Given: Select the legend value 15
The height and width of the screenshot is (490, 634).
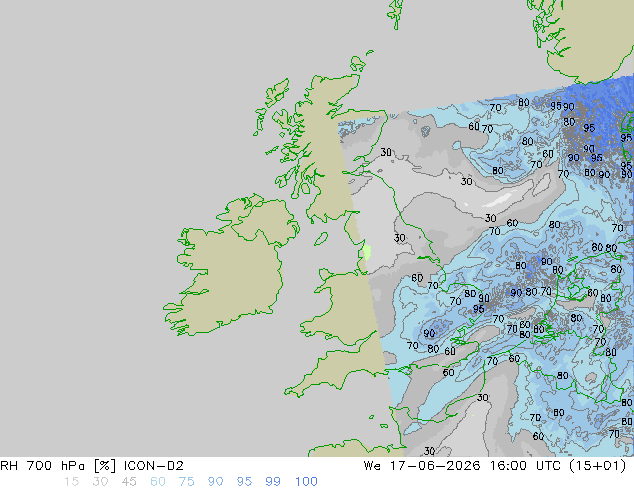Looking at the screenshot, I should coord(71,482).
